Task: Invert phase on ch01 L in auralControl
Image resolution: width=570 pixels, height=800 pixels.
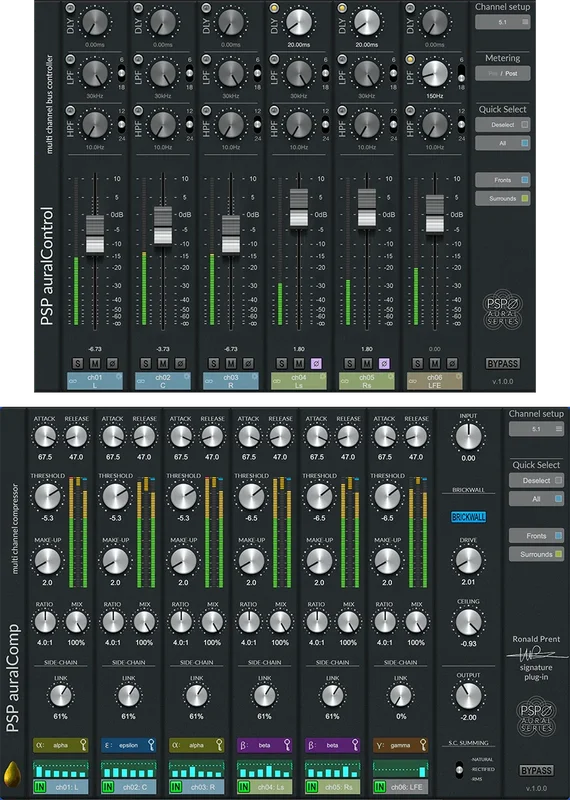Action: point(112,363)
